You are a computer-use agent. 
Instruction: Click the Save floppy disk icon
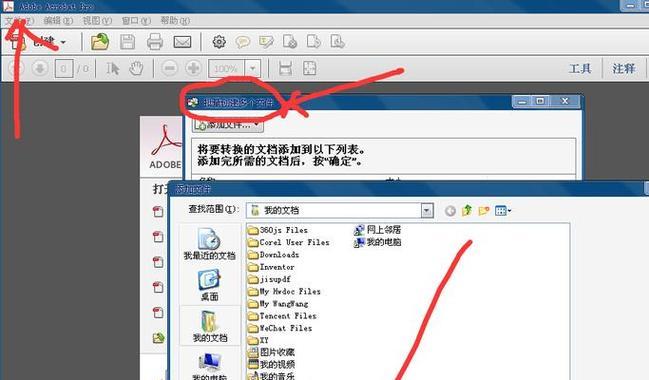127,42
